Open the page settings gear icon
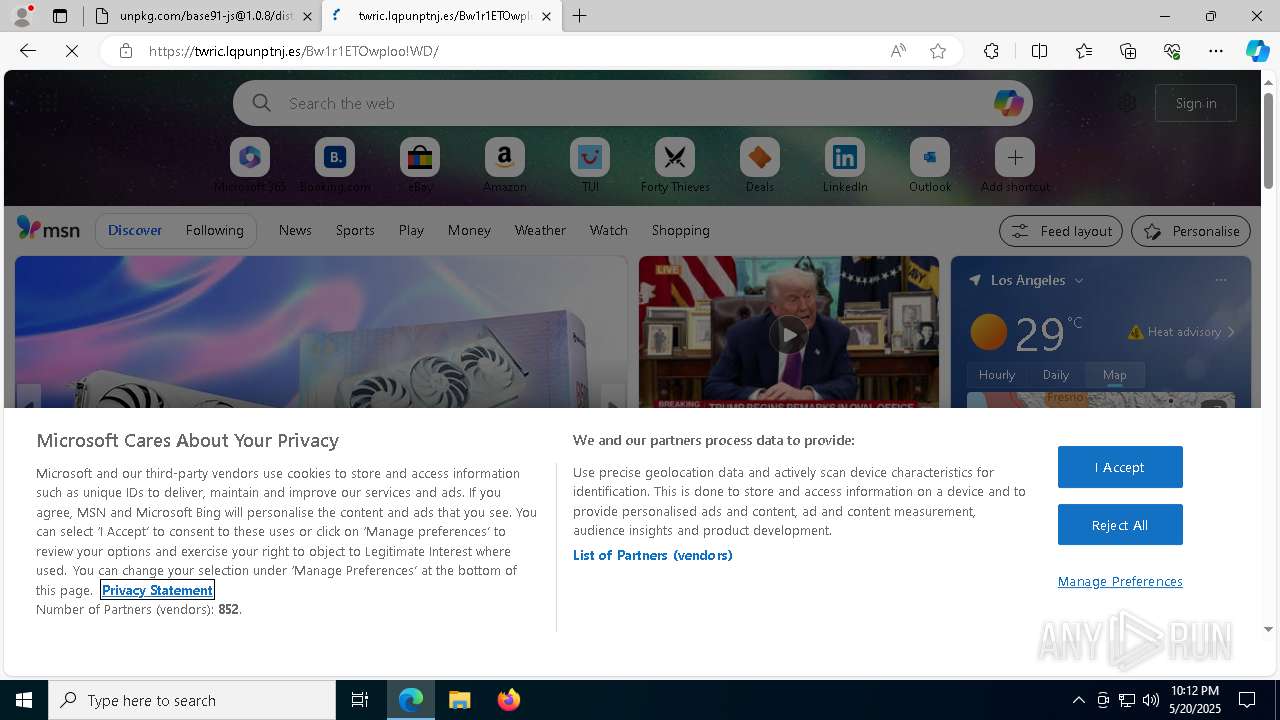Viewport: 1280px width, 720px height. pyautogui.click(x=1127, y=103)
